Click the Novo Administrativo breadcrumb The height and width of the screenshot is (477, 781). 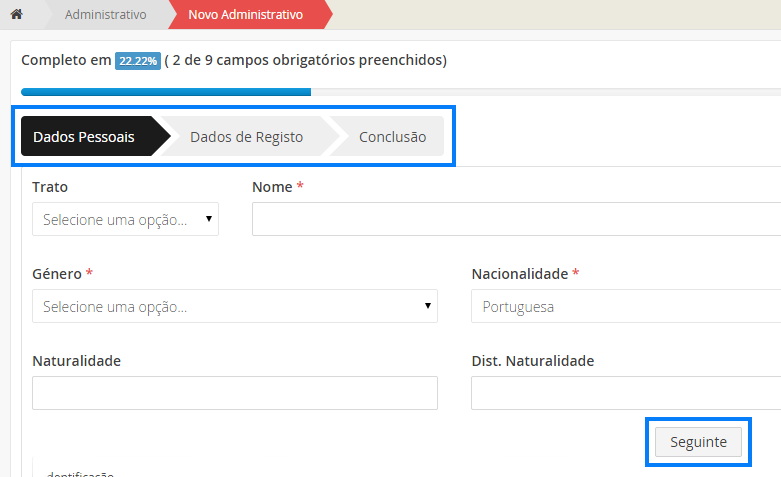[245, 15]
